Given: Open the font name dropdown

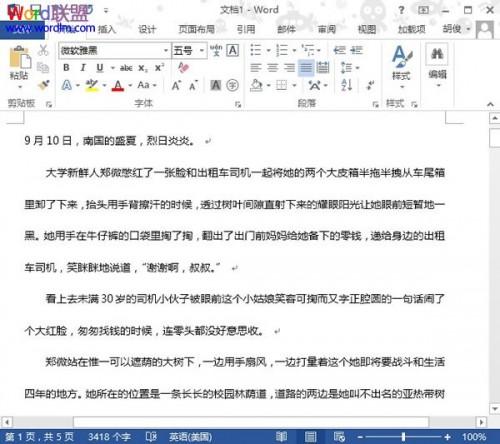Looking at the screenshot, I should [166, 51].
